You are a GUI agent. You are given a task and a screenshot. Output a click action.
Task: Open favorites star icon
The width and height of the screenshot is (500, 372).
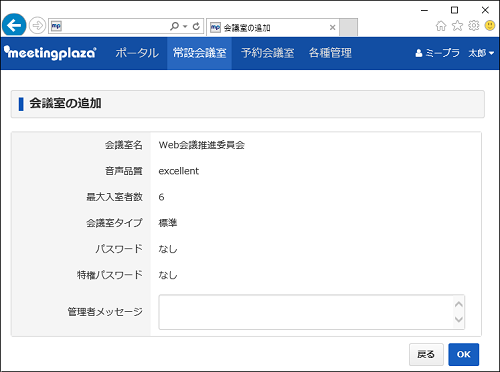pos(457,26)
